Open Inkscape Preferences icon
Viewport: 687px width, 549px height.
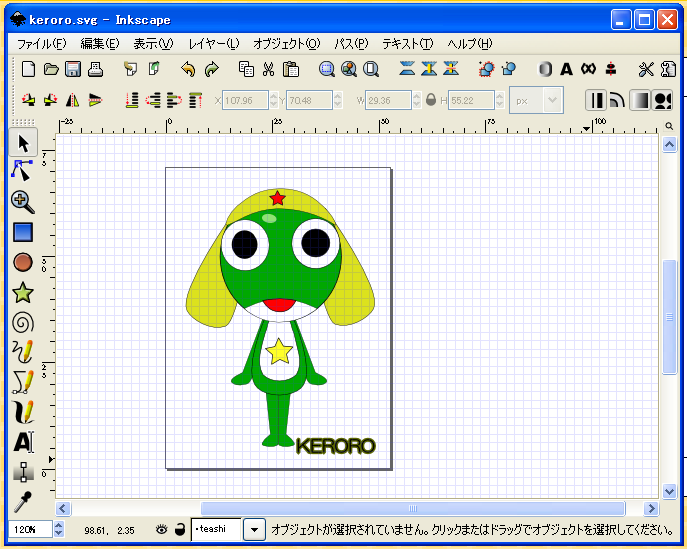[646, 69]
